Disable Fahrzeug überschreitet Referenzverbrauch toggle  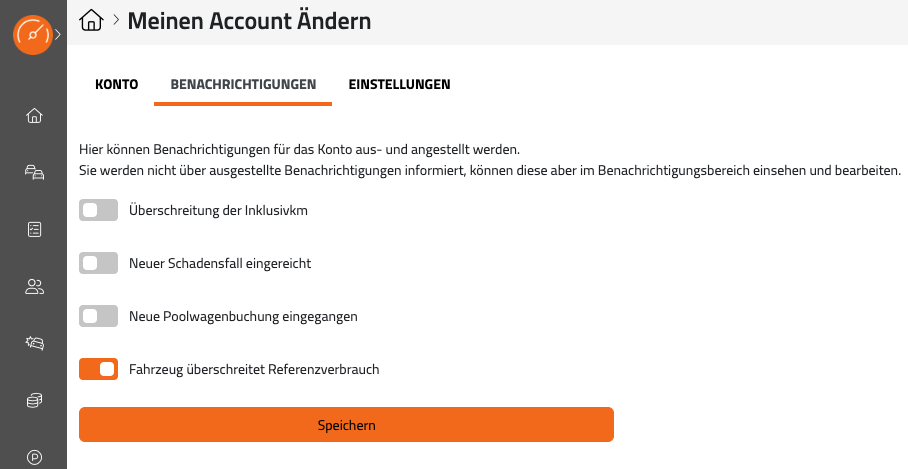pyautogui.click(x=98, y=369)
